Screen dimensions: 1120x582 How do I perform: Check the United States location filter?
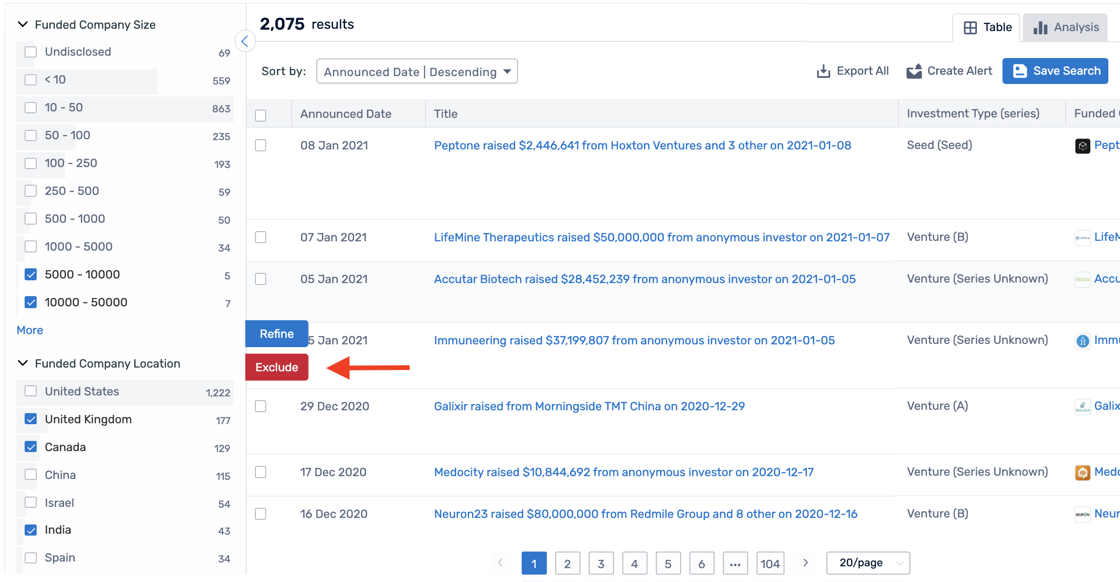point(31,391)
